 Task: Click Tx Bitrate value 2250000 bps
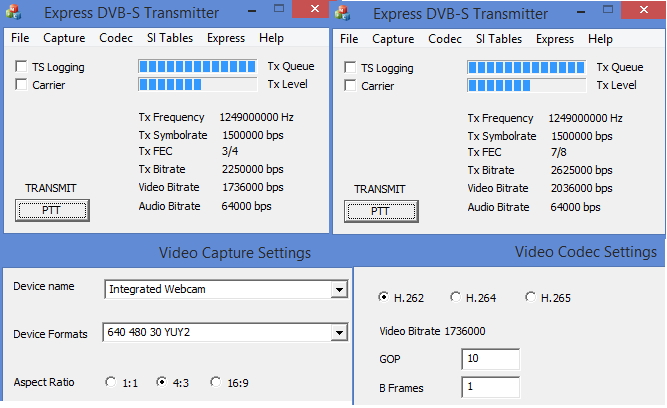[252, 169]
